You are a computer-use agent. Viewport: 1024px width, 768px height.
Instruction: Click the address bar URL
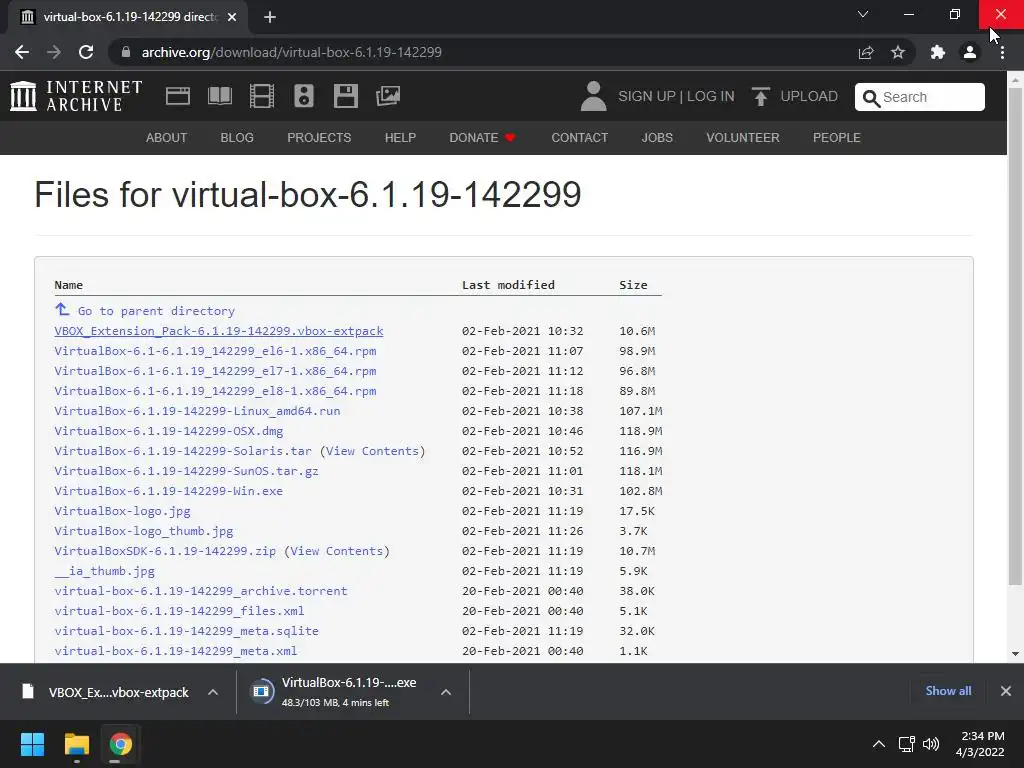coord(291,52)
